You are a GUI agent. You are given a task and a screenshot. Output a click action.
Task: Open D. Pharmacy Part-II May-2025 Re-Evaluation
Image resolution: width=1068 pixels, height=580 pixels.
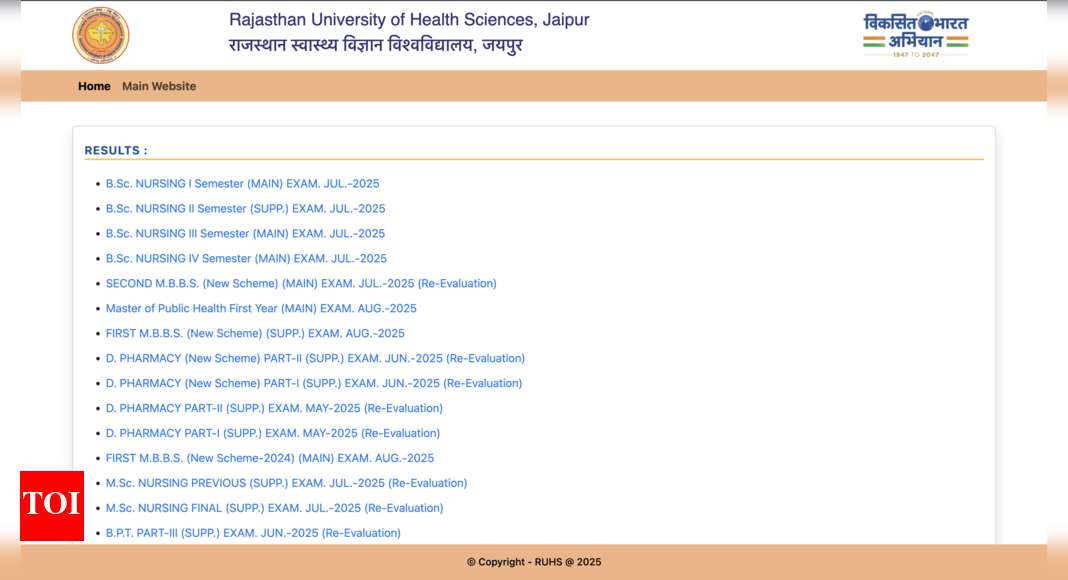274,409
